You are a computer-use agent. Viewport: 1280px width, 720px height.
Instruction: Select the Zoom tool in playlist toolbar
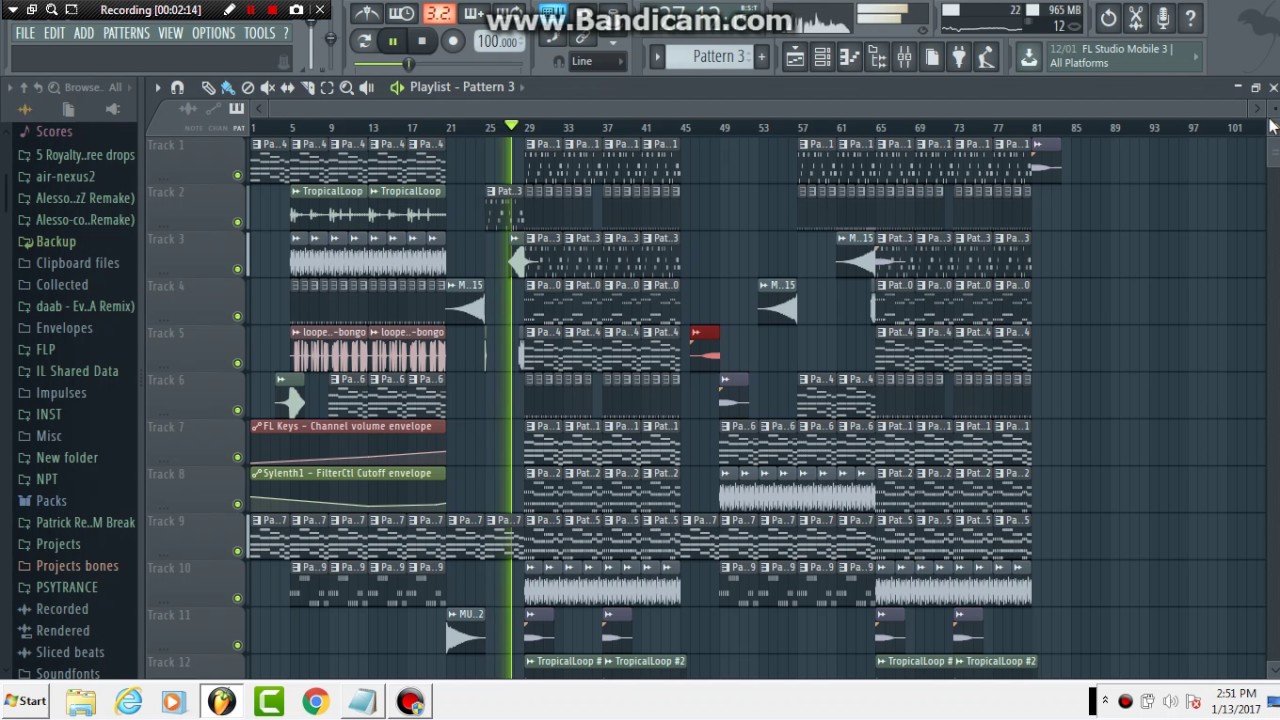click(x=346, y=88)
